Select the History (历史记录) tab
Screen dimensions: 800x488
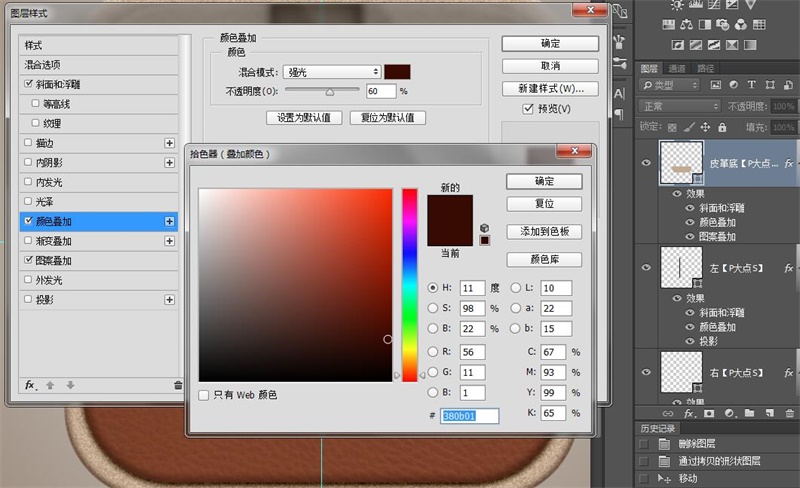click(658, 428)
